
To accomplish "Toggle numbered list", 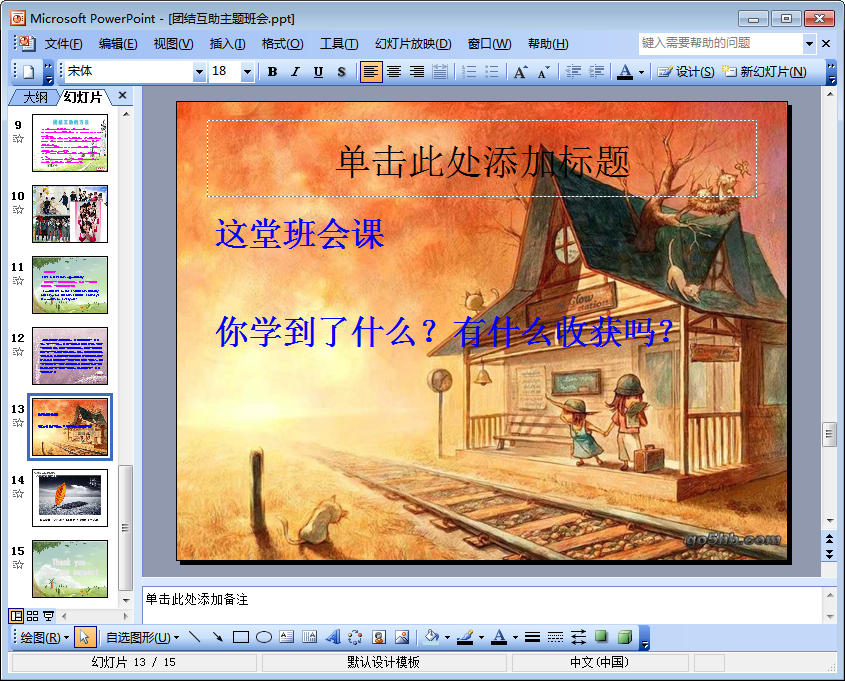I will (469, 72).
